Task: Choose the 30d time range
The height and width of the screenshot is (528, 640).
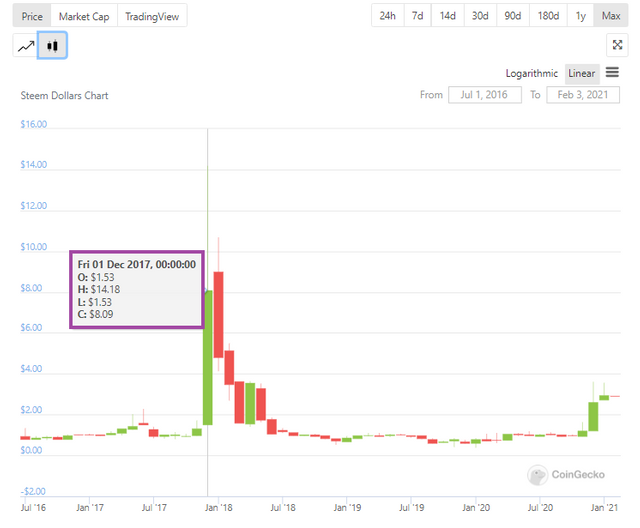Action: [480, 16]
